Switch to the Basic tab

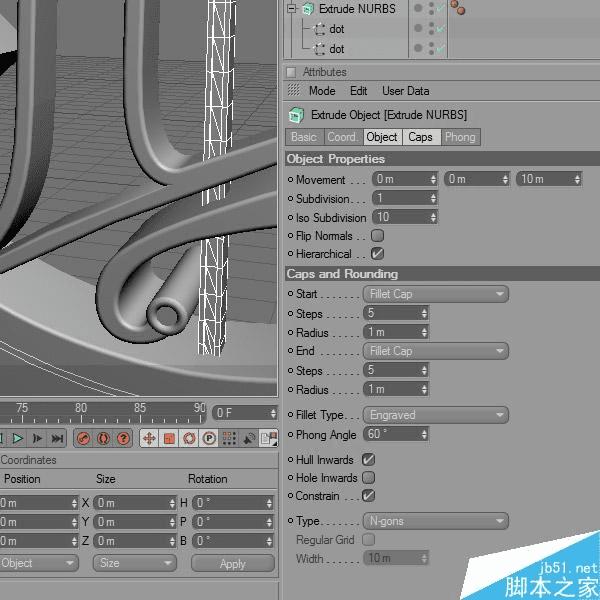[305, 137]
